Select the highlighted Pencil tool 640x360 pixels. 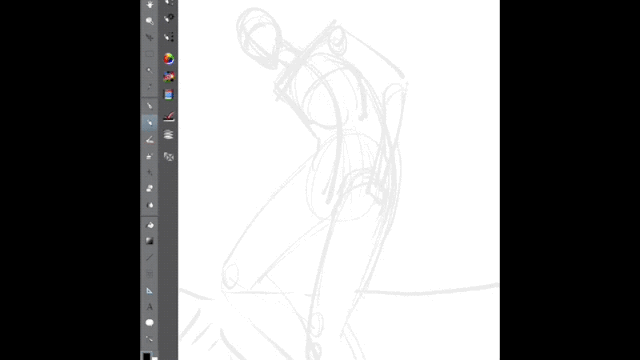pos(149,122)
